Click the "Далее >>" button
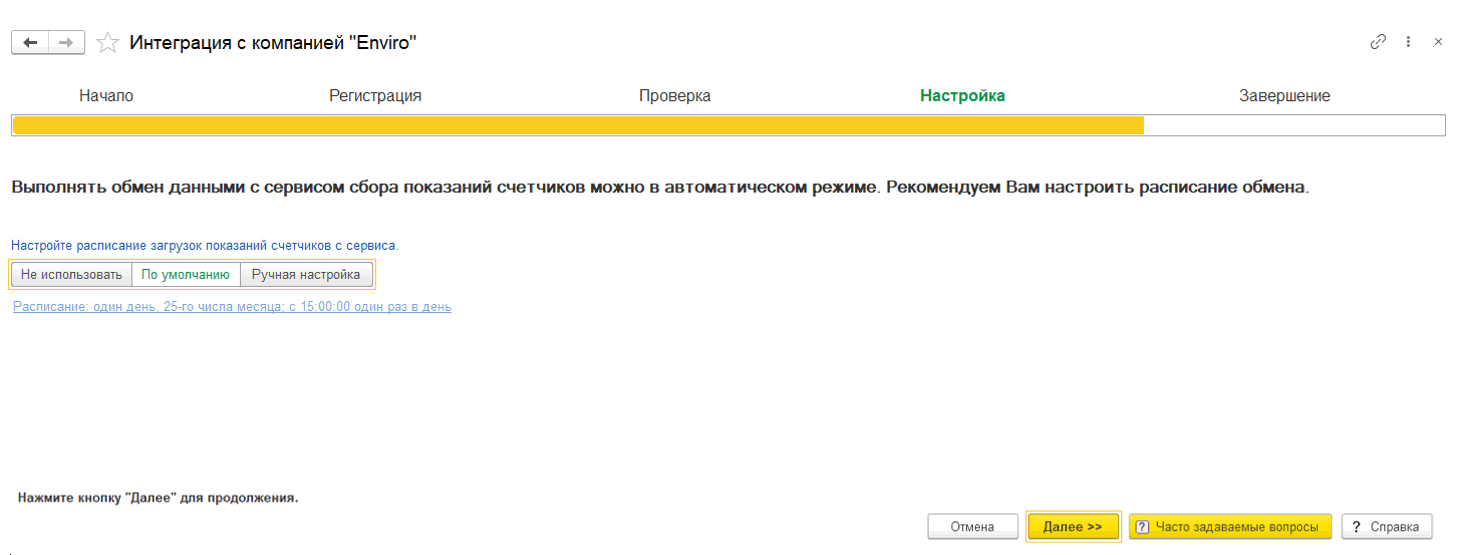 (1073, 527)
